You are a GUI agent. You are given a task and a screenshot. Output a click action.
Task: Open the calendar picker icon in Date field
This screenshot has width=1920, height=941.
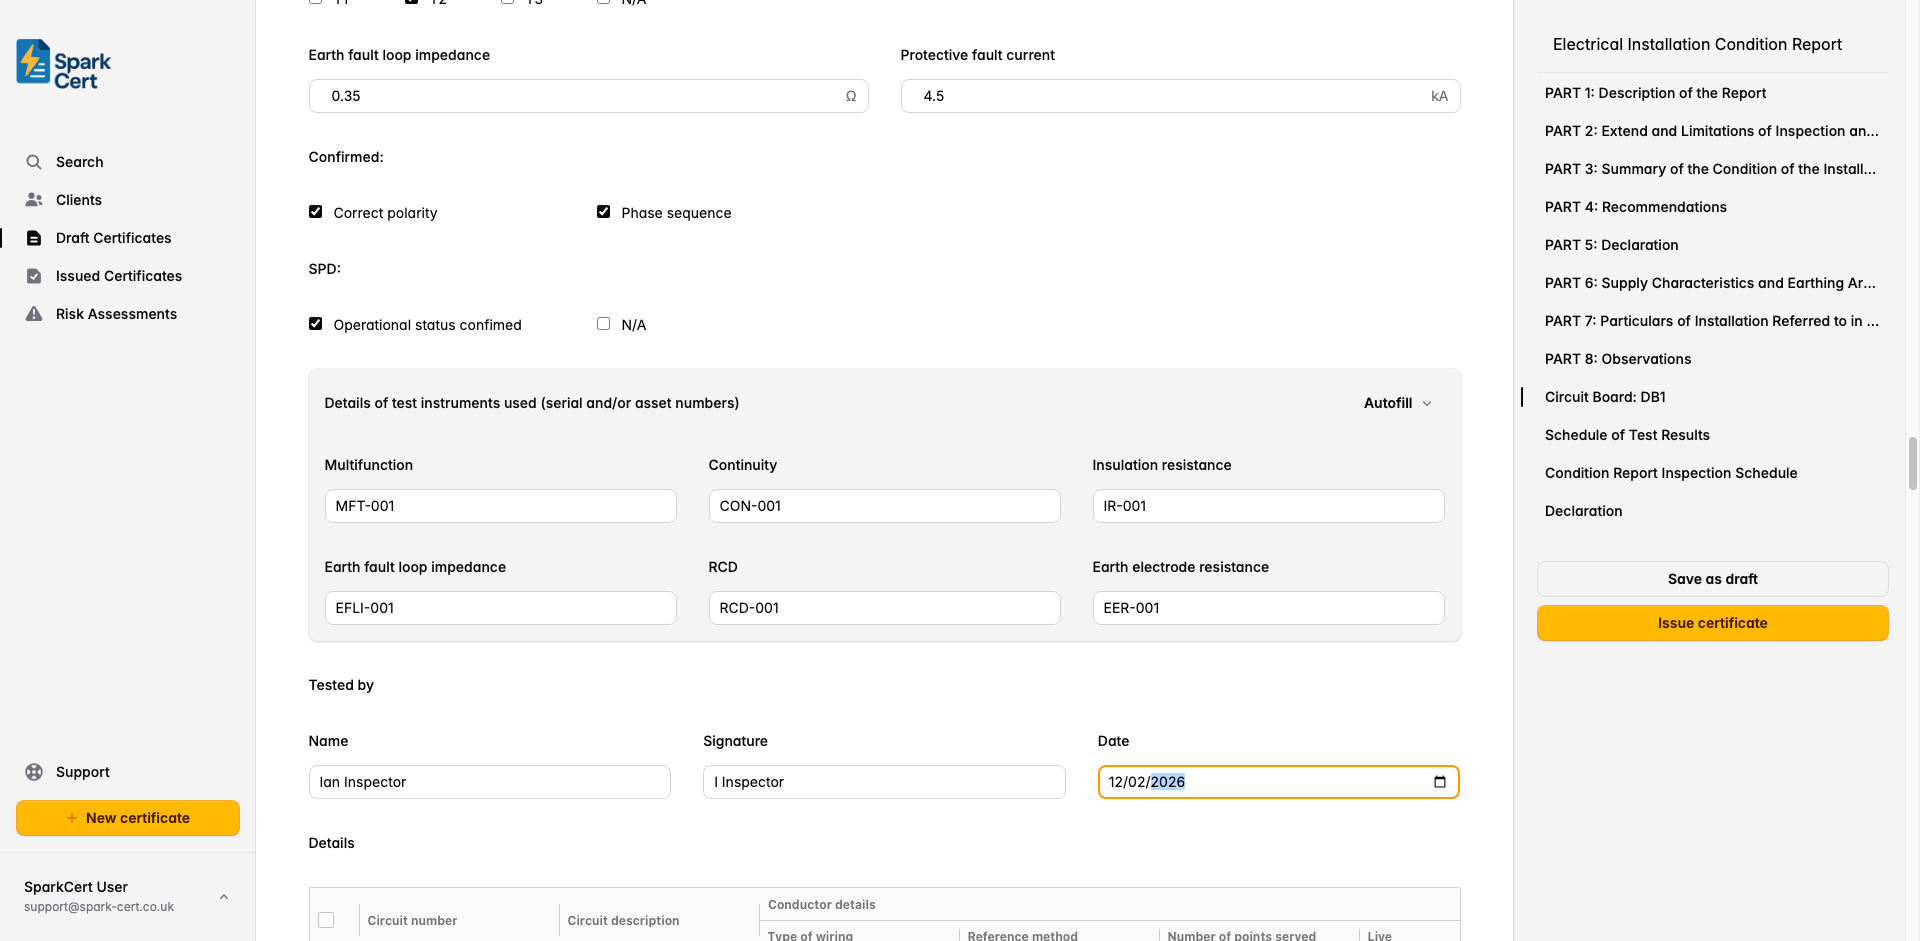pyautogui.click(x=1439, y=782)
